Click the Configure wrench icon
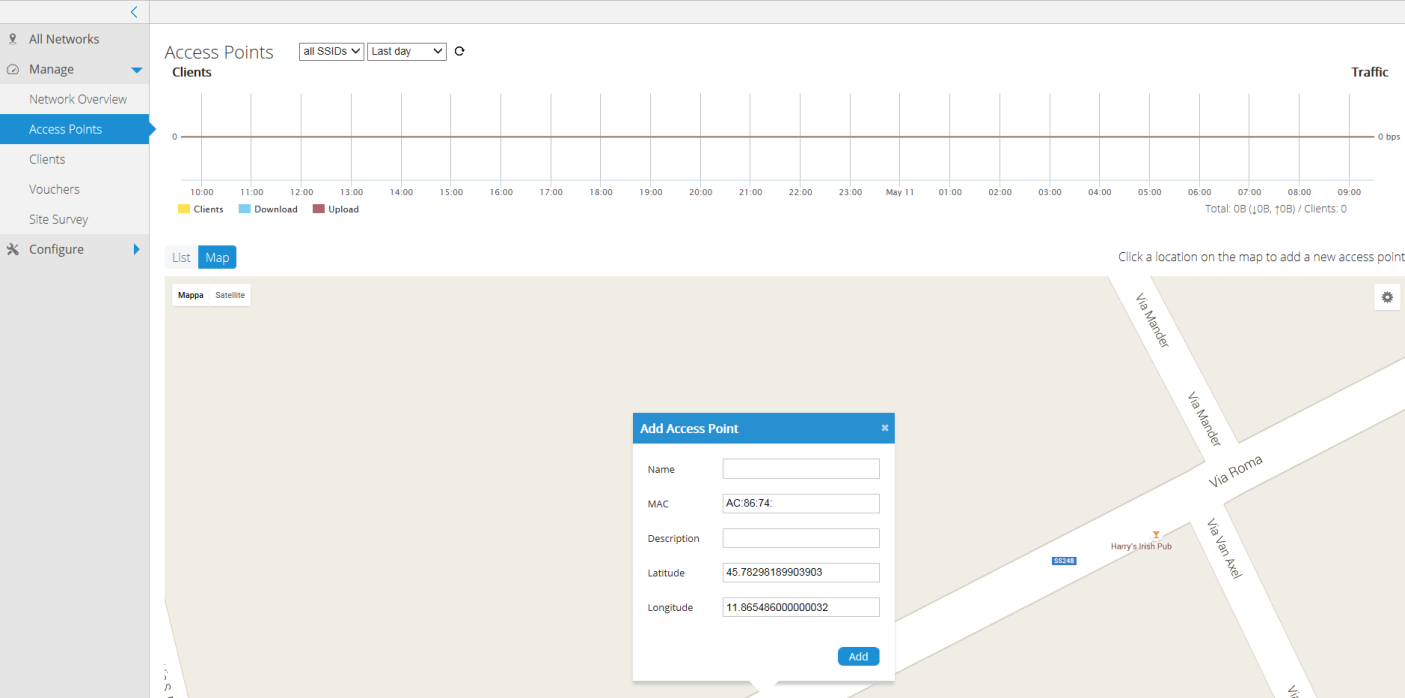This screenshot has width=1405, height=698. (x=13, y=249)
